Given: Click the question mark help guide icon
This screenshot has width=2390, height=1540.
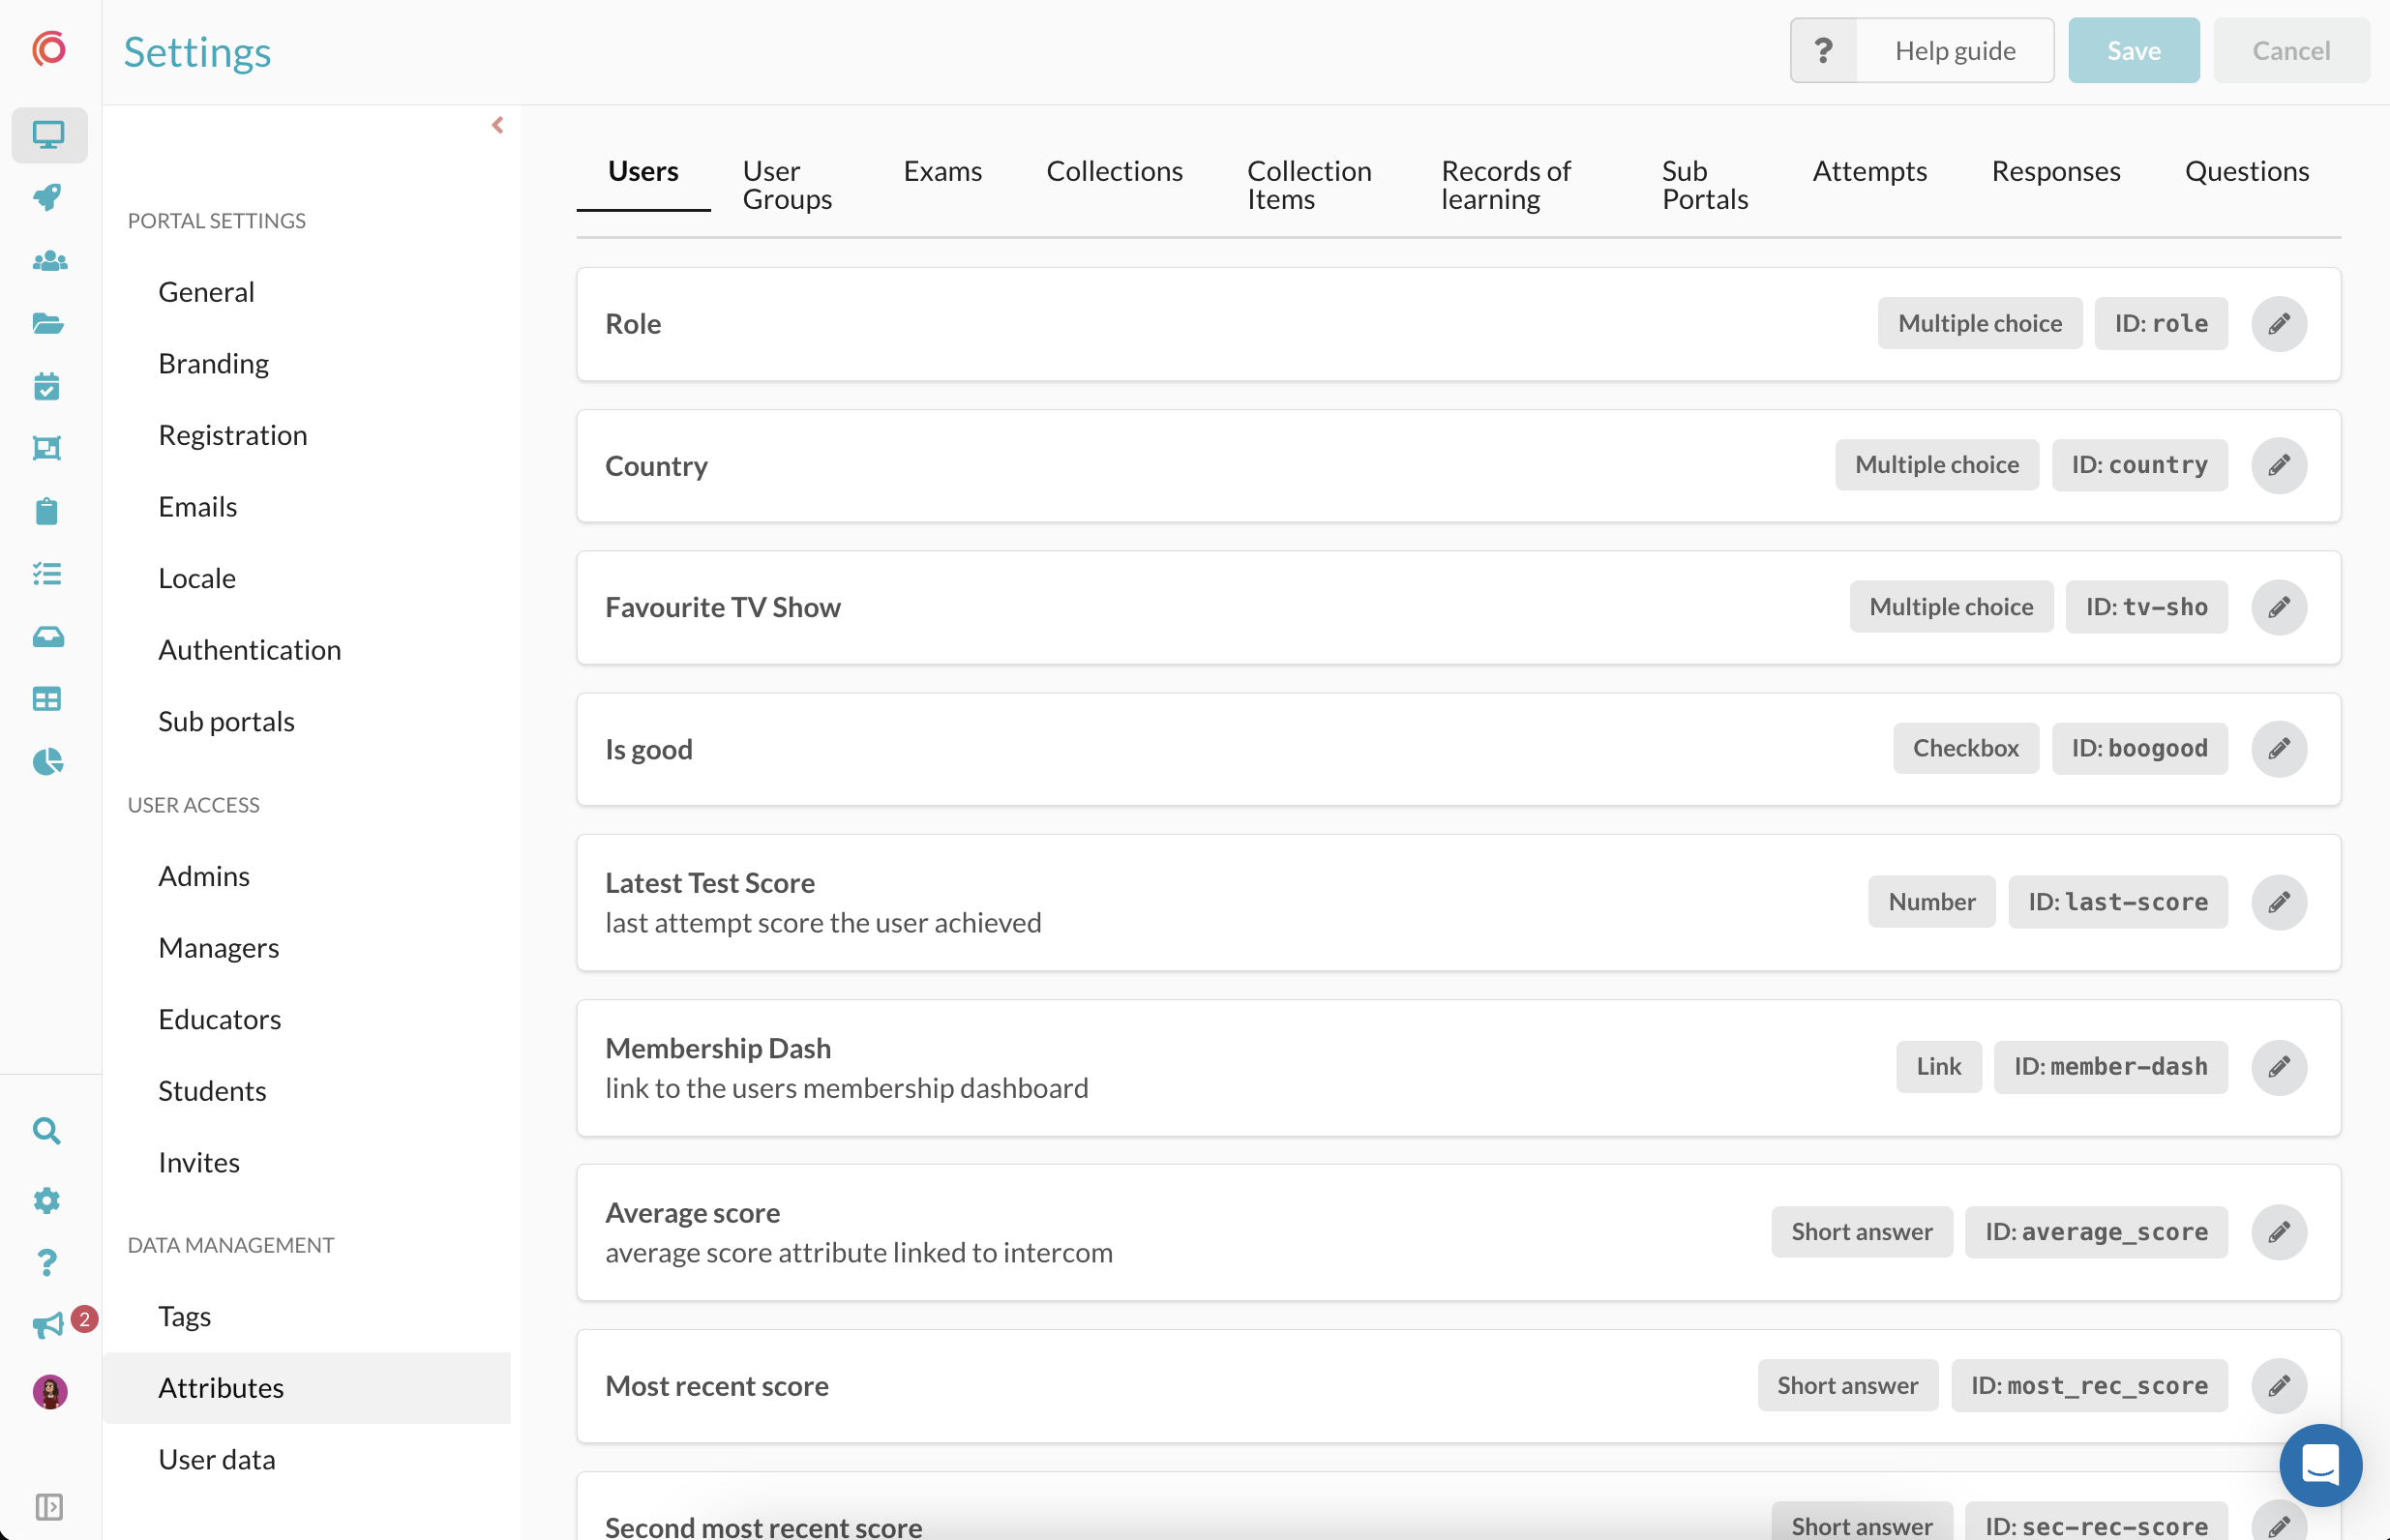Looking at the screenshot, I should pos(1823,51).
